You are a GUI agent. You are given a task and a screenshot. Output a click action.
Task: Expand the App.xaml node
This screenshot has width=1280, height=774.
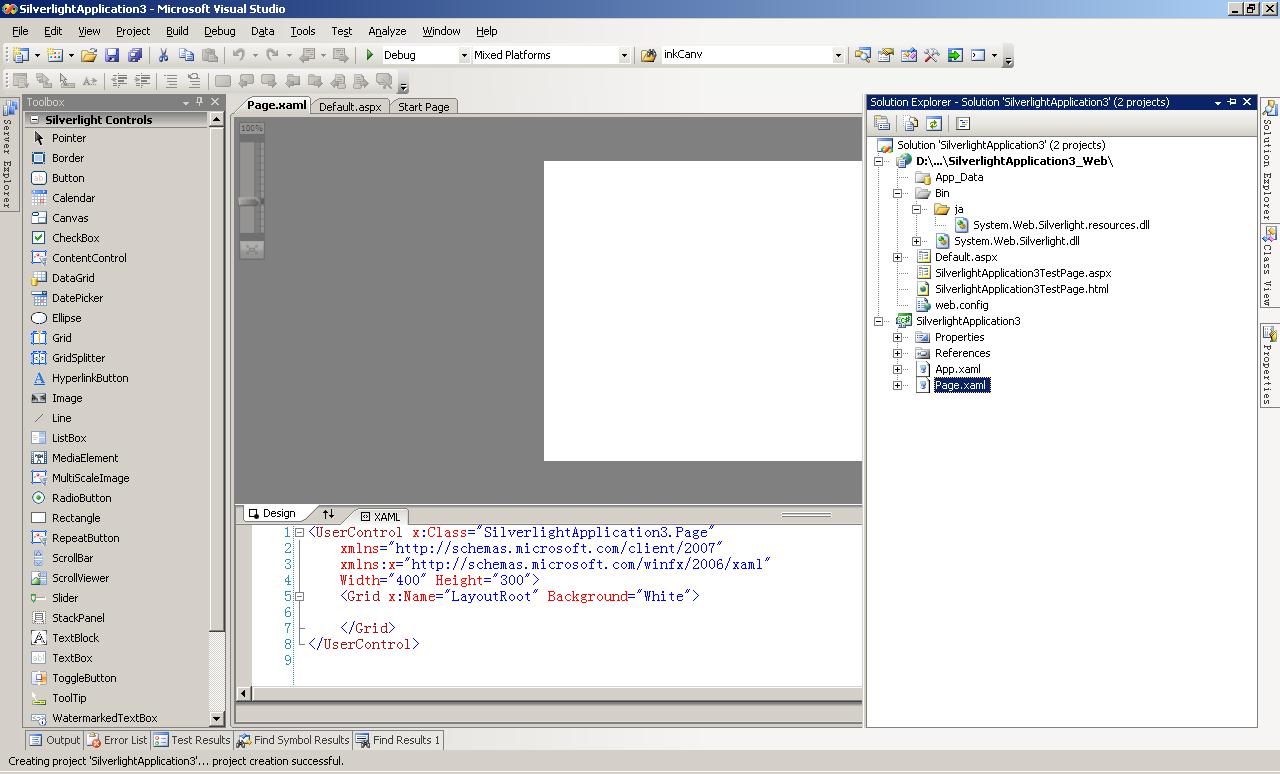coord(897,369)
